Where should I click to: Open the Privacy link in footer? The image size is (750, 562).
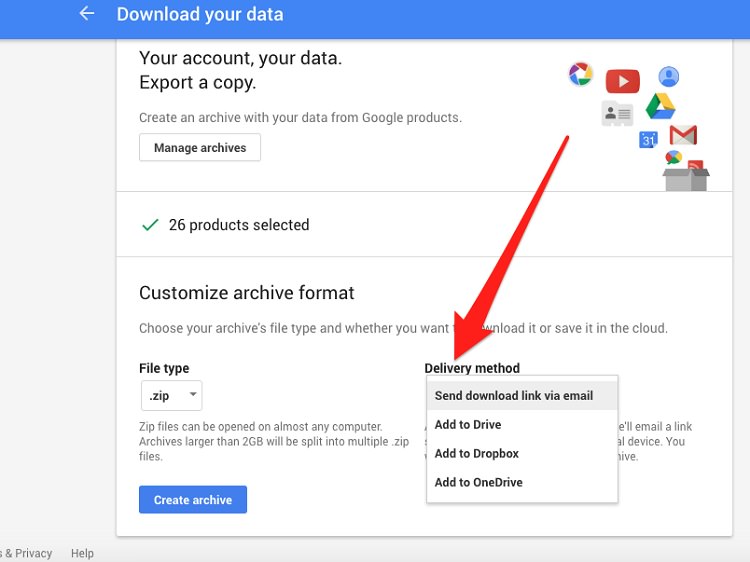(x=32, y=553)
